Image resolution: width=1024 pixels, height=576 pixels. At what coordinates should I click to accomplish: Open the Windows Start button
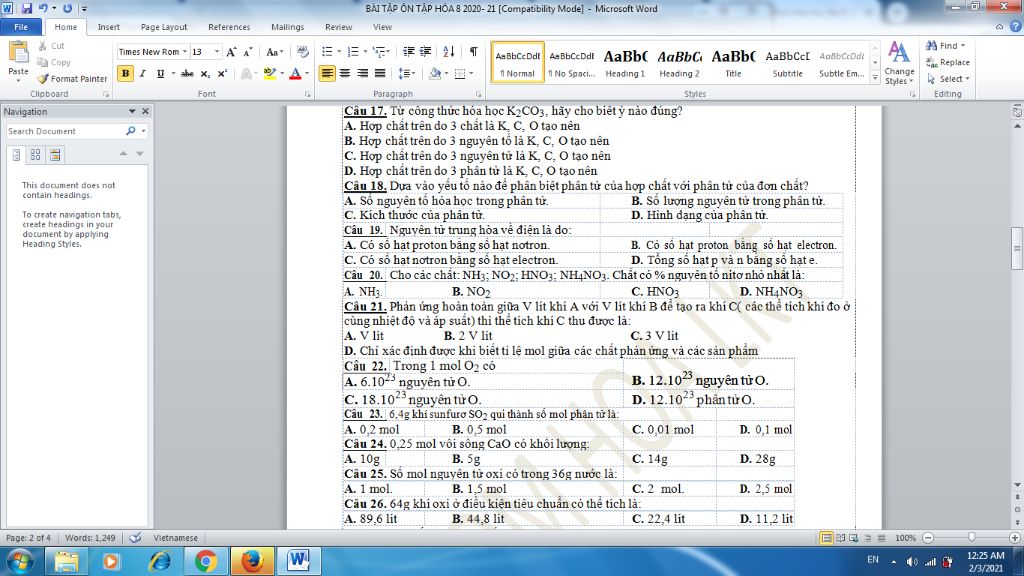click(x=20, y=561)
